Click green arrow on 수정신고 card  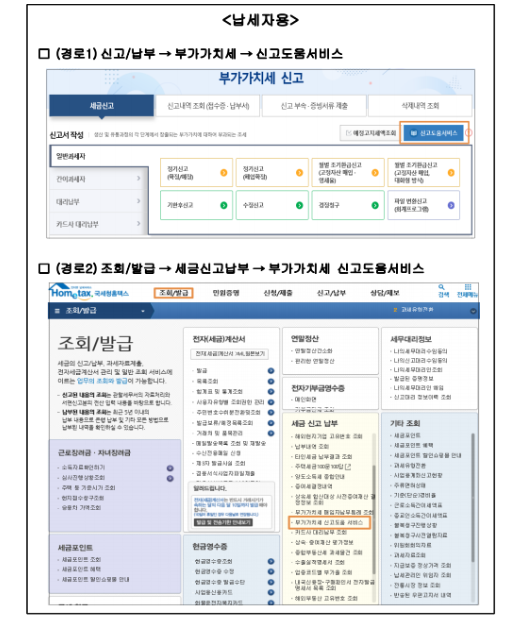point(299,205)
